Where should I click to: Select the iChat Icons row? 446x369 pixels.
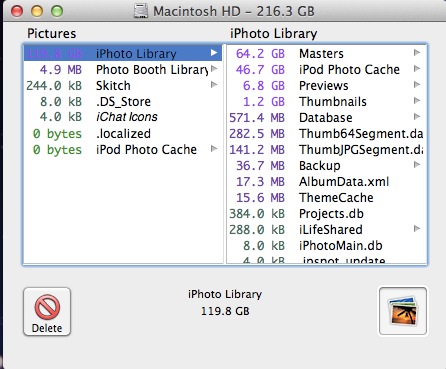pos(123,117)
